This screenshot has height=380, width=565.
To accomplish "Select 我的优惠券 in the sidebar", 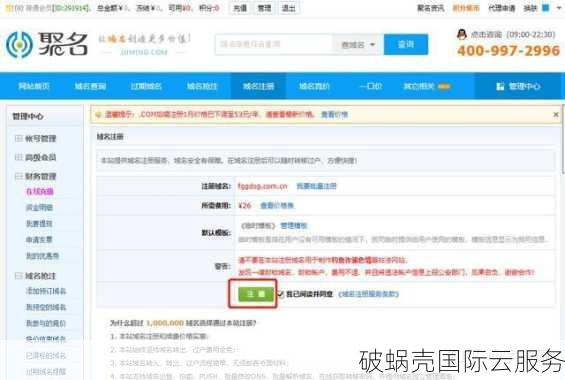I will tap(43, 256).
